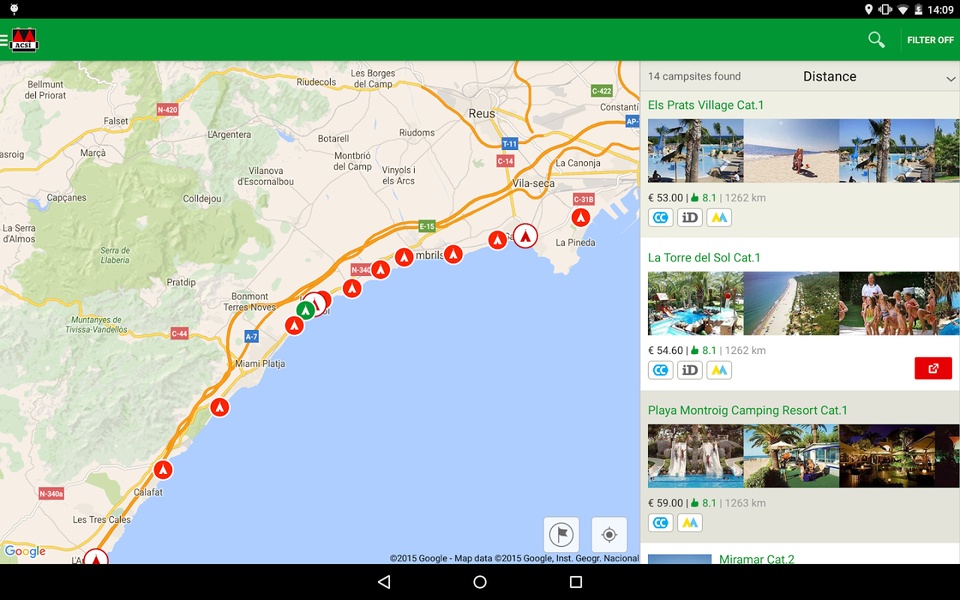Image resolution: width=960 pixels, height=600 pixels.
Task: Expand the Distance sort dropdown
Action: click(829, 77)
